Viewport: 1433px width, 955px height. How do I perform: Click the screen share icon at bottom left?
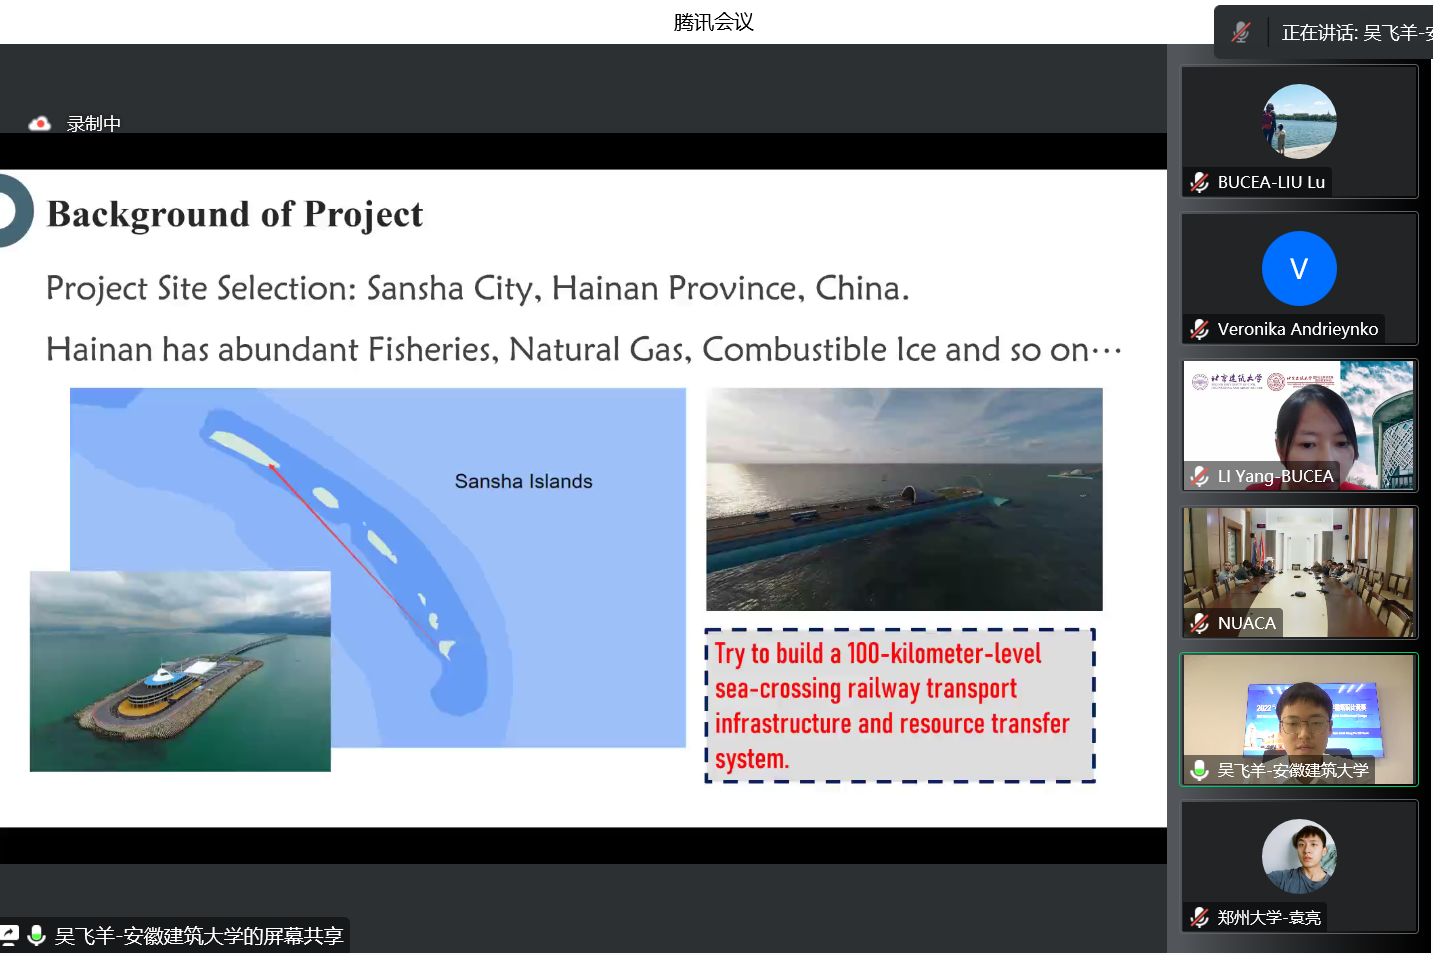click(9, 936)
